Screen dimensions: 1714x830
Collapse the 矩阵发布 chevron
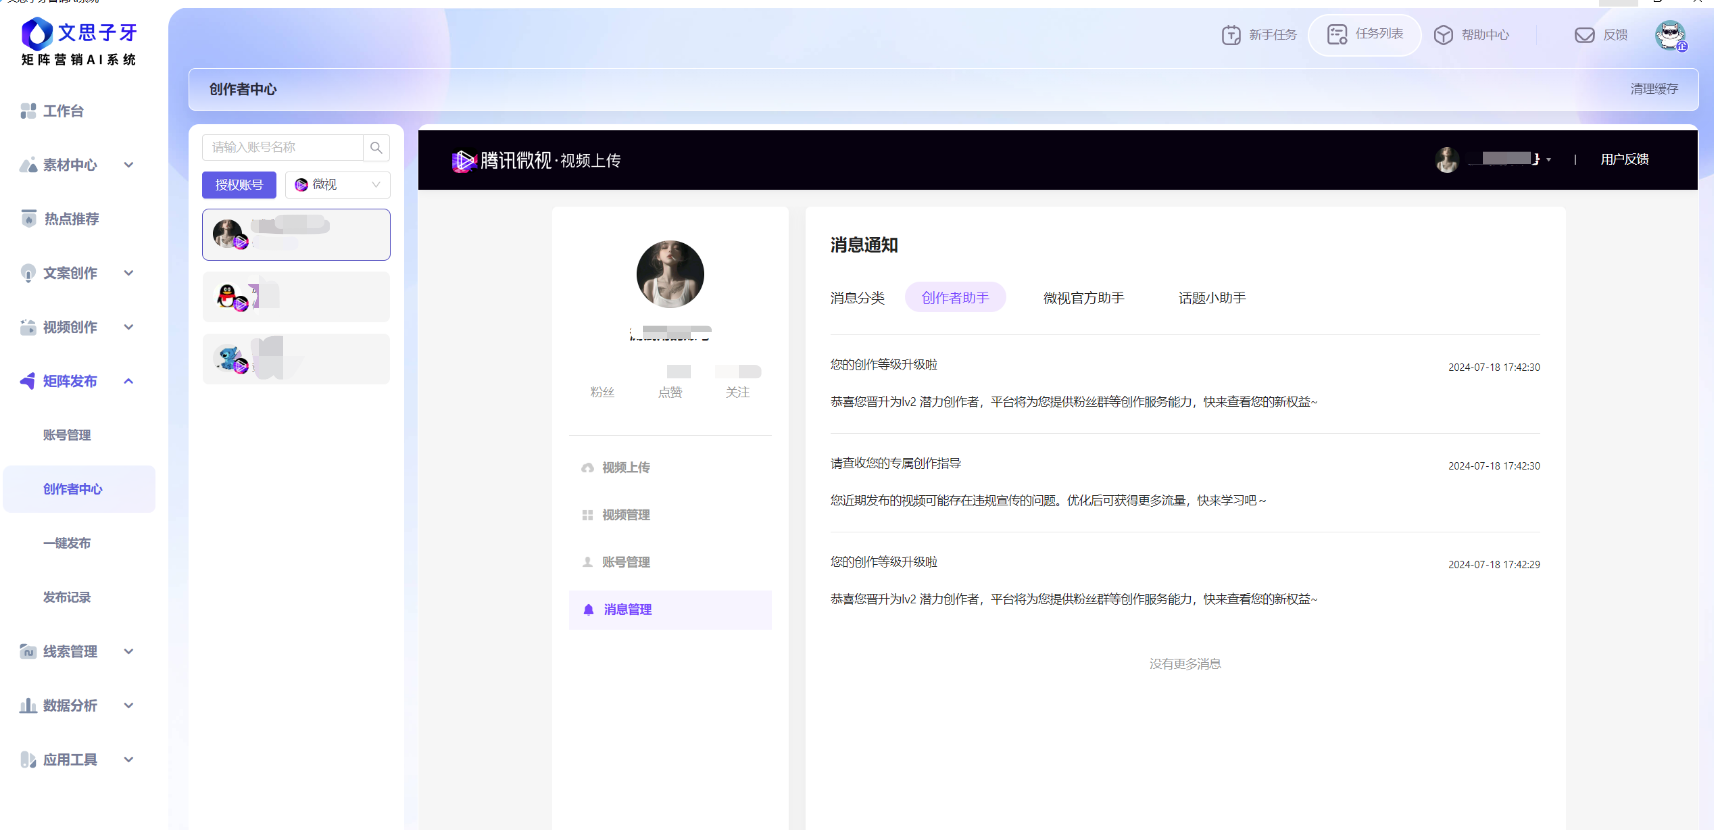129,381
